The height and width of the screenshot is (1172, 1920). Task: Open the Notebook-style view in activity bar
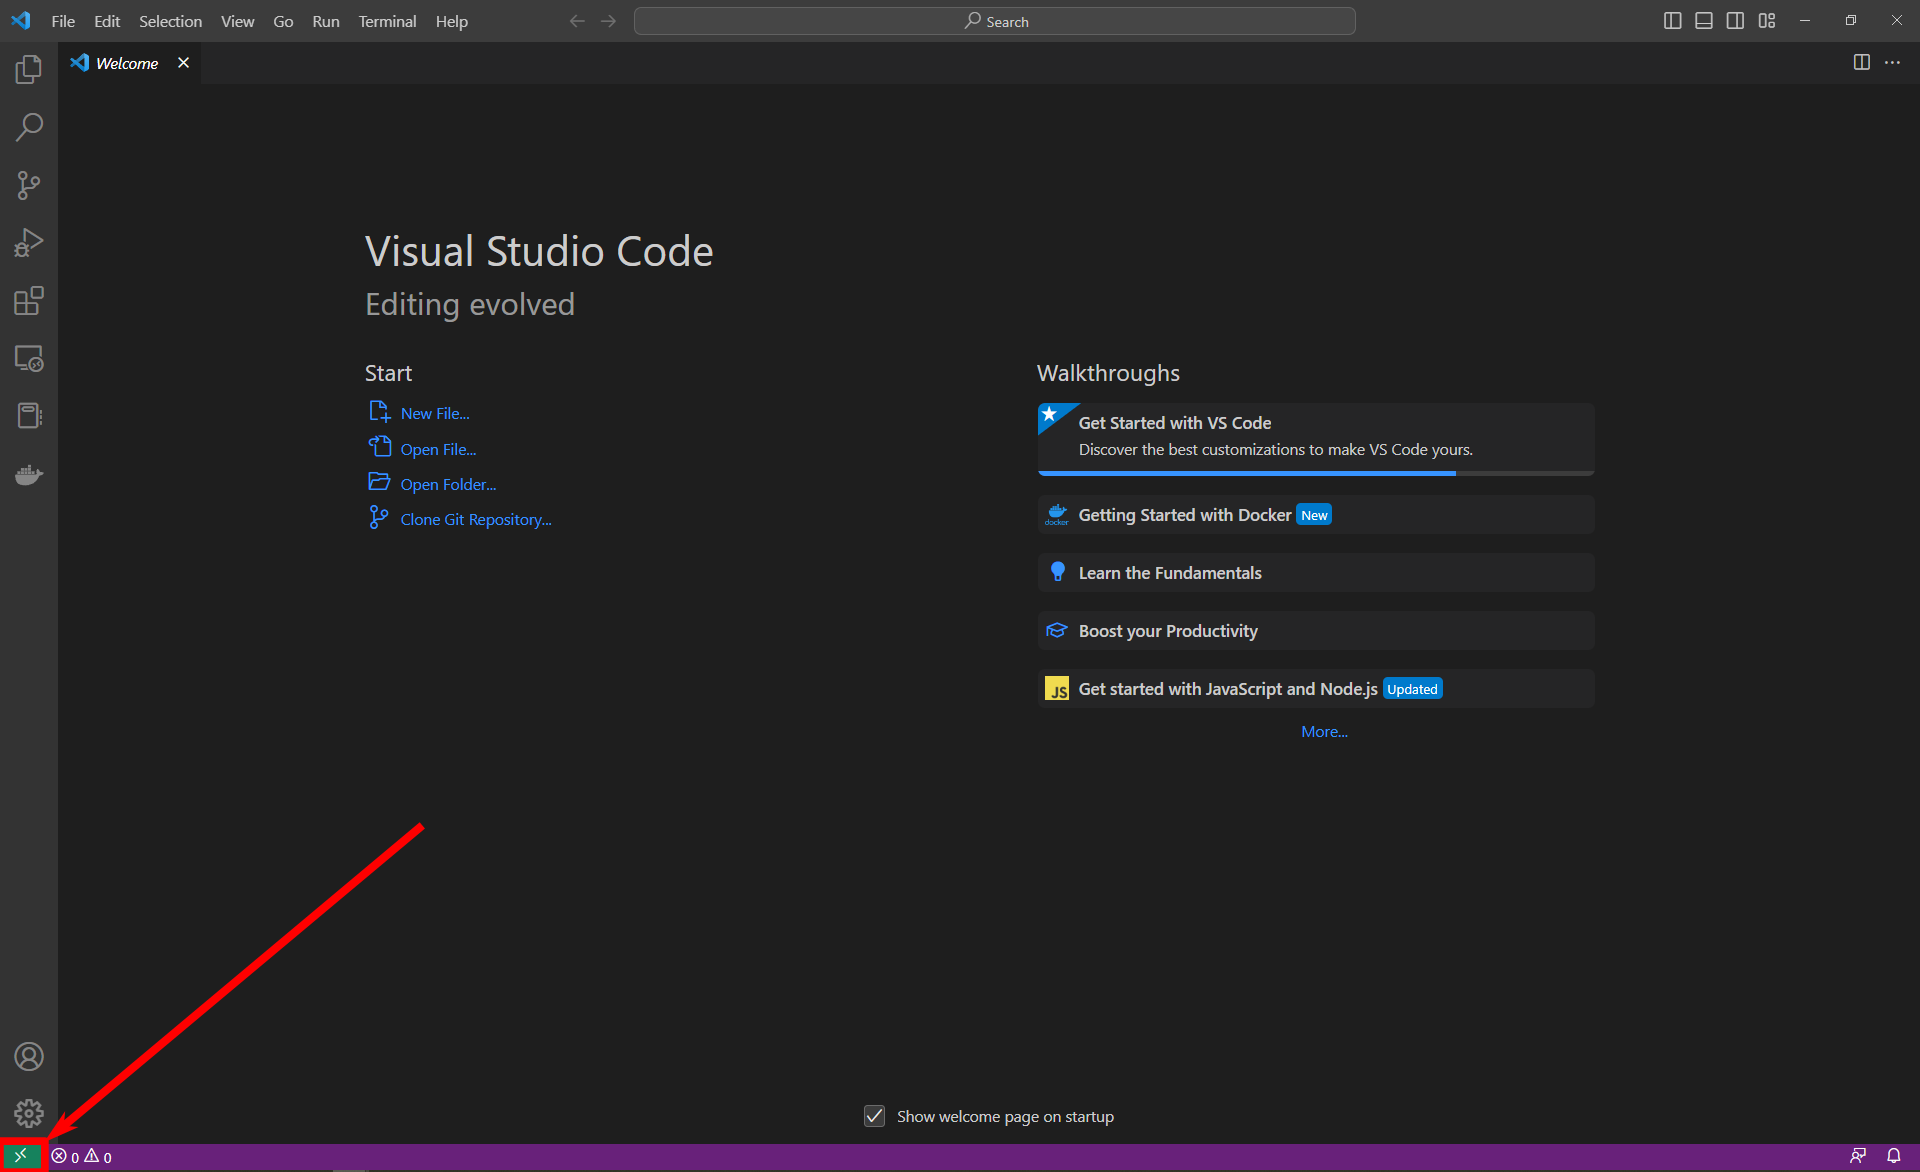click(x=29, y=416)
